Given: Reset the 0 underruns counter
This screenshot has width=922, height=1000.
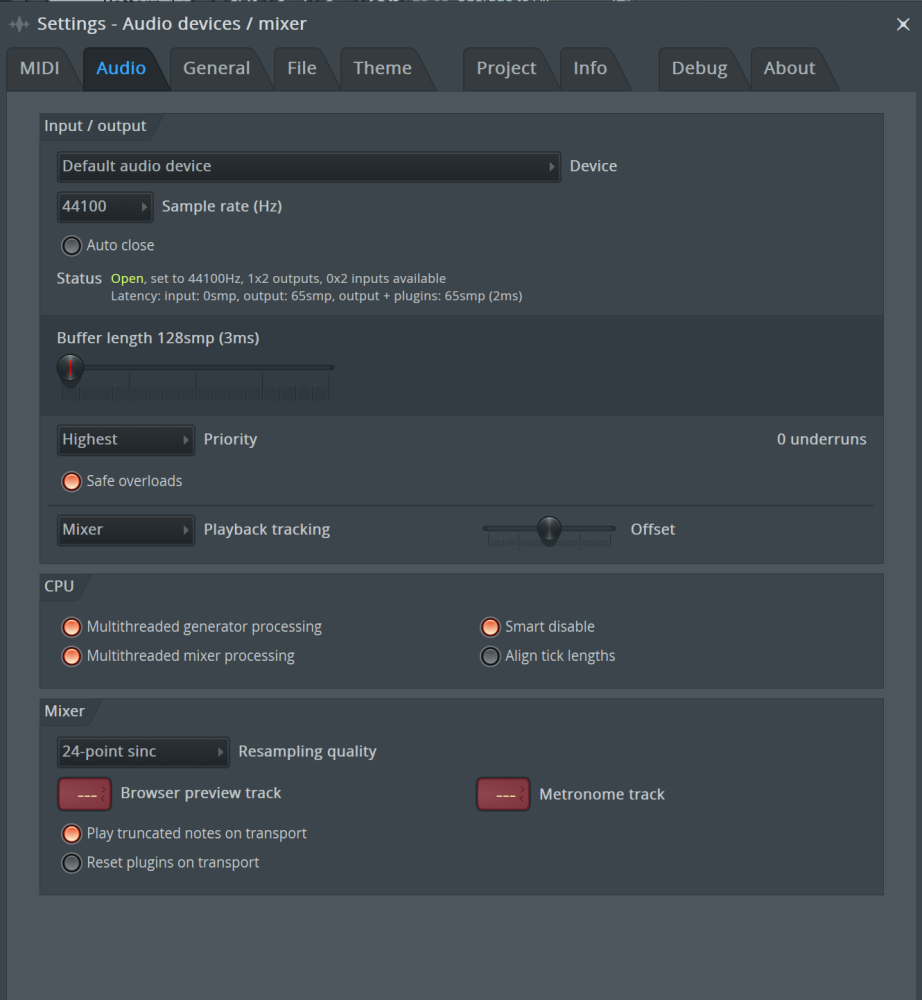Looking at the screenshot, I should click(821, 439).
